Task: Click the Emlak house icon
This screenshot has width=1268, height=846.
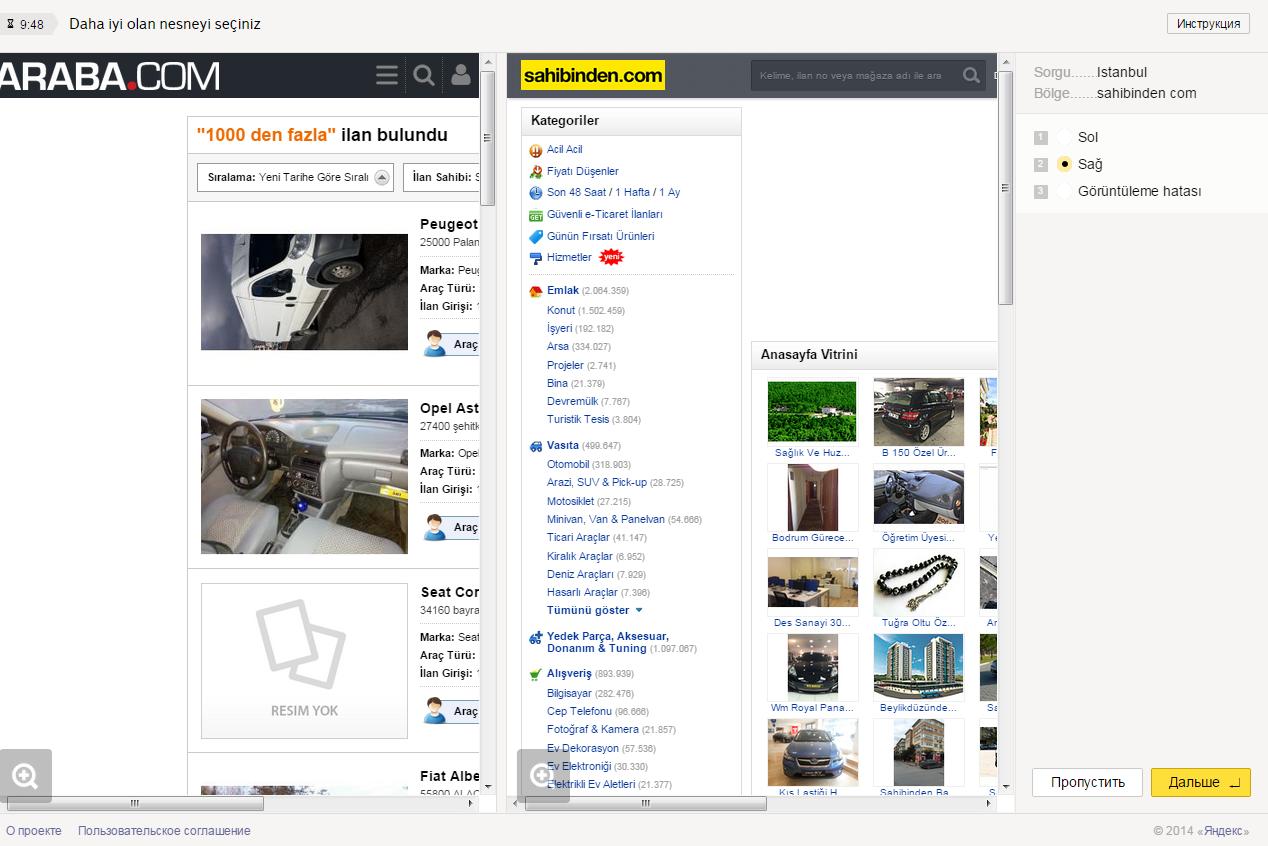Action: click(x=536, y=291)
